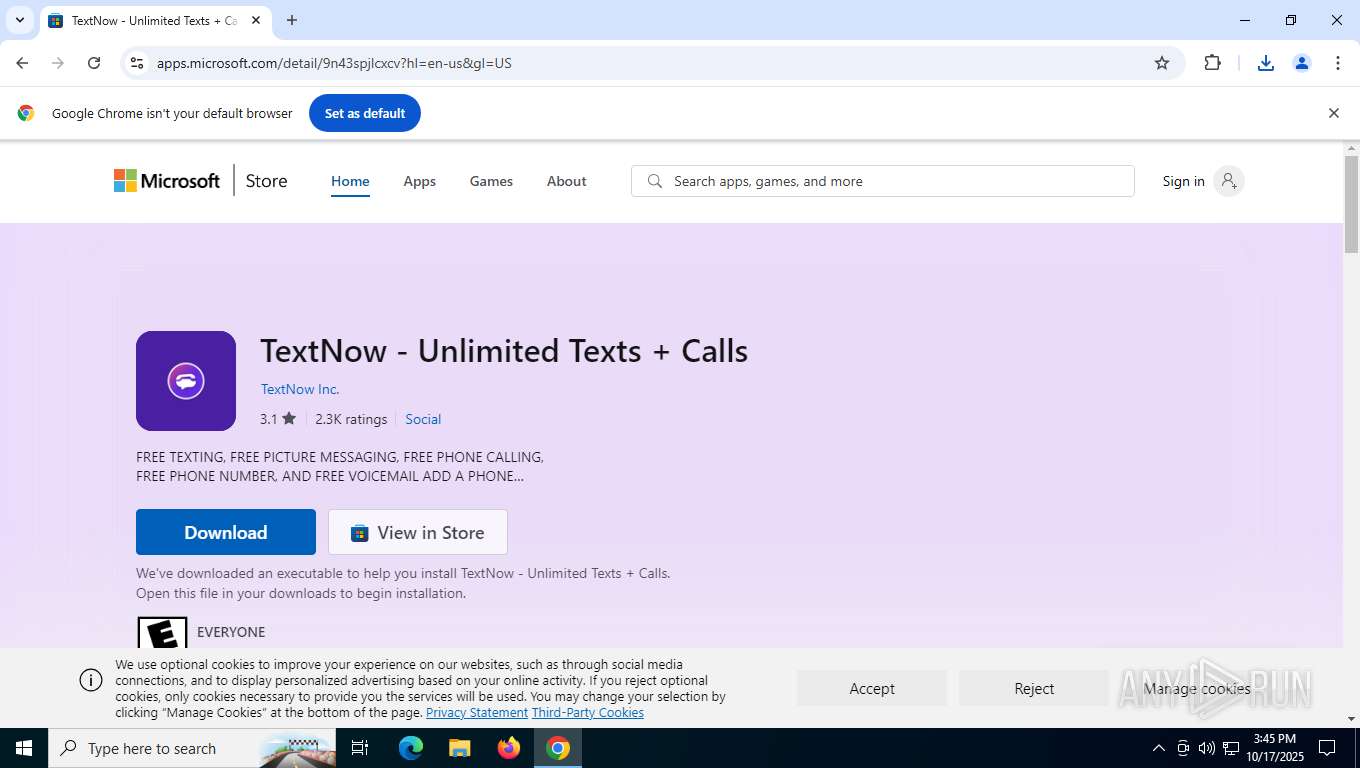Click the Search apps, games field
Image resolution: width=1360 pixels, height=768 pixels.
tap(882, 181)
